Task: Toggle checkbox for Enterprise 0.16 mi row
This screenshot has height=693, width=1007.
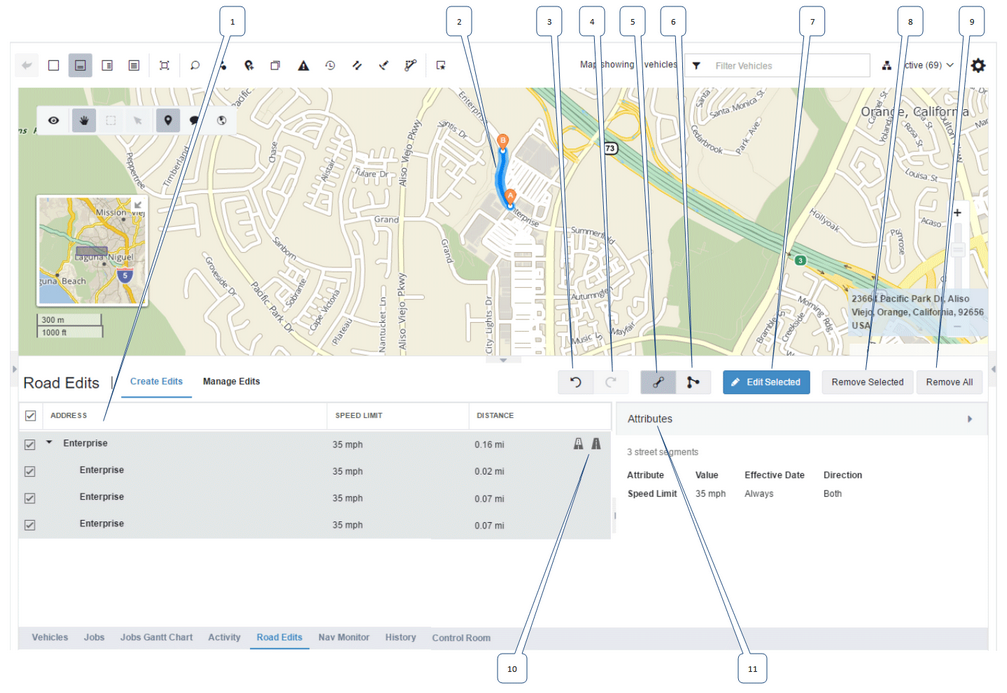Action: pos(30,444)
